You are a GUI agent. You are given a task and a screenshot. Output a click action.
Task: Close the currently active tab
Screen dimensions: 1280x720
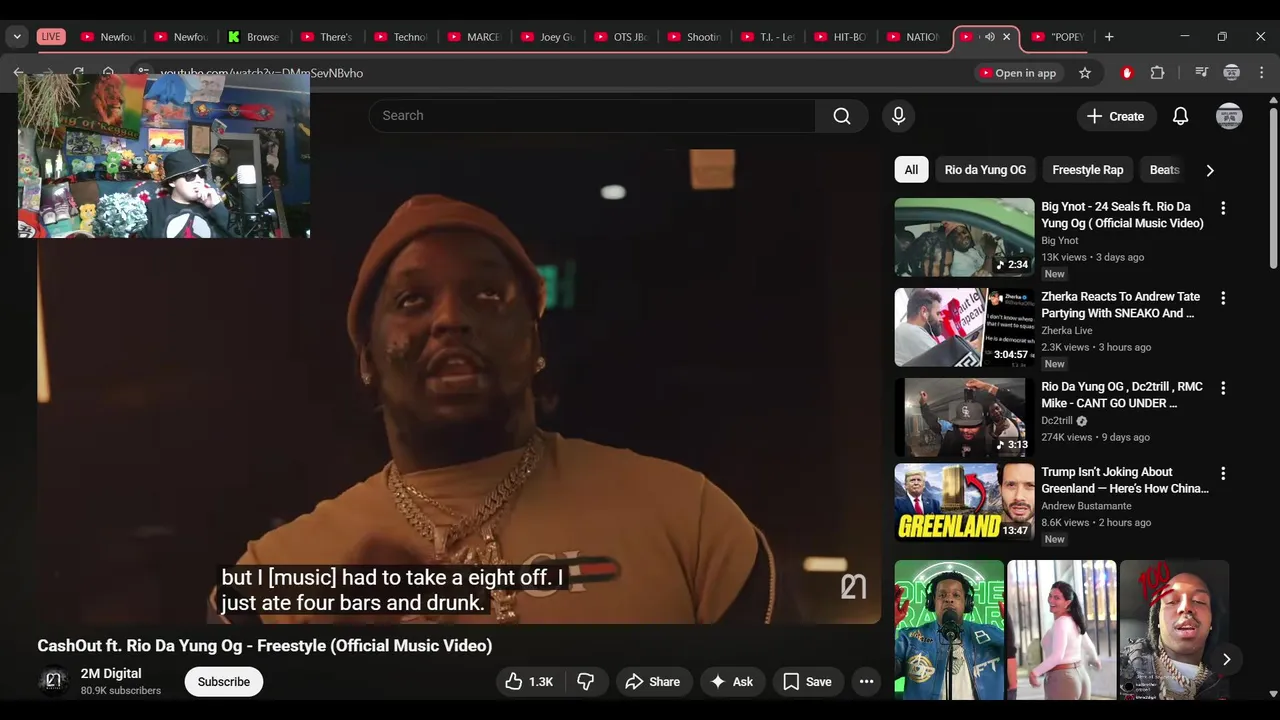1007,37
